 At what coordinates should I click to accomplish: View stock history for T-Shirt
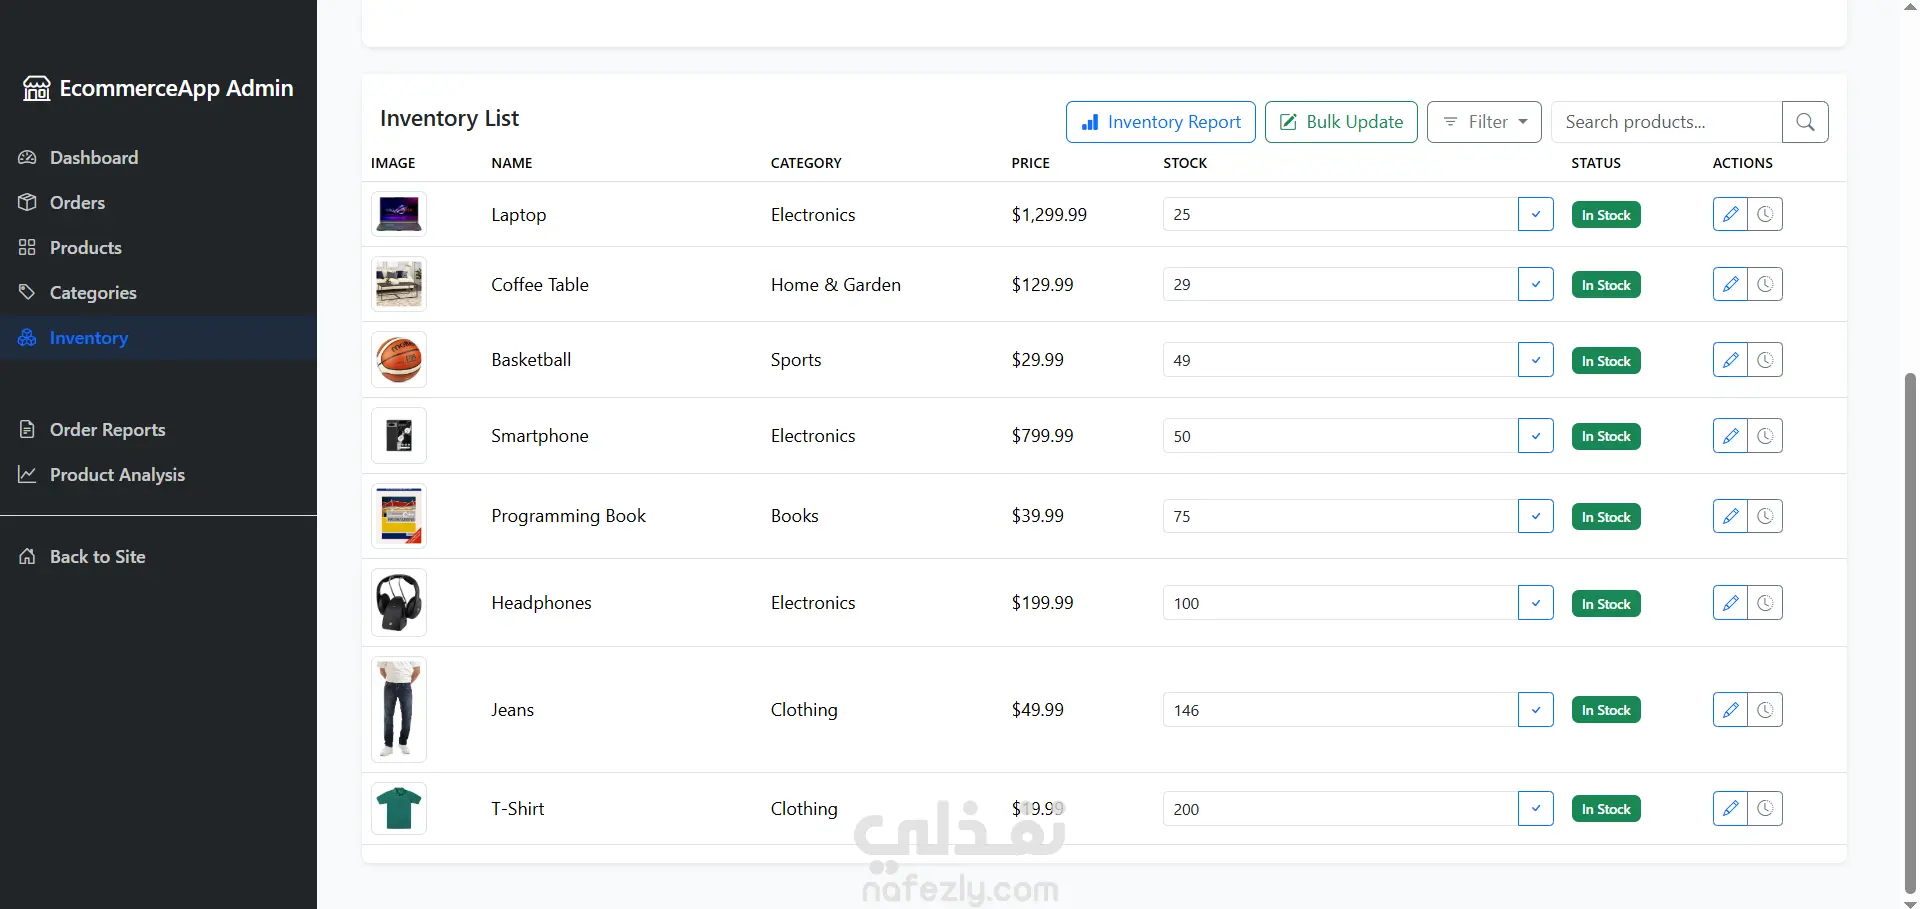click(1765, 809)
